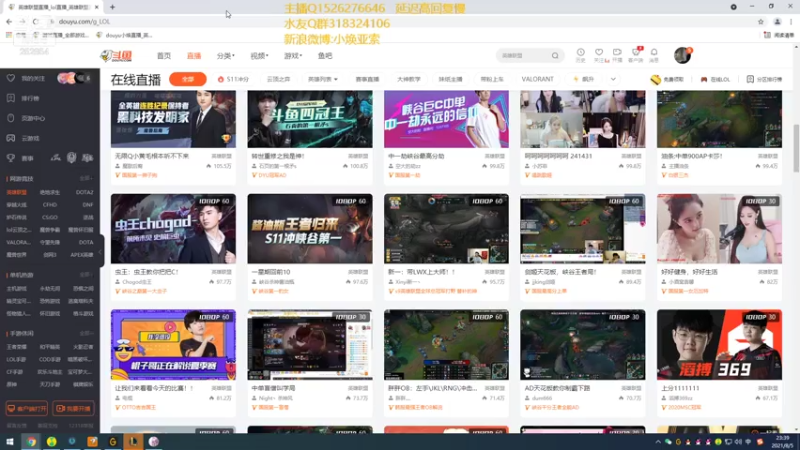The height and width of the screenshot is (450, 800).
Task: Click into the site search input field
Action: [524, 56]
